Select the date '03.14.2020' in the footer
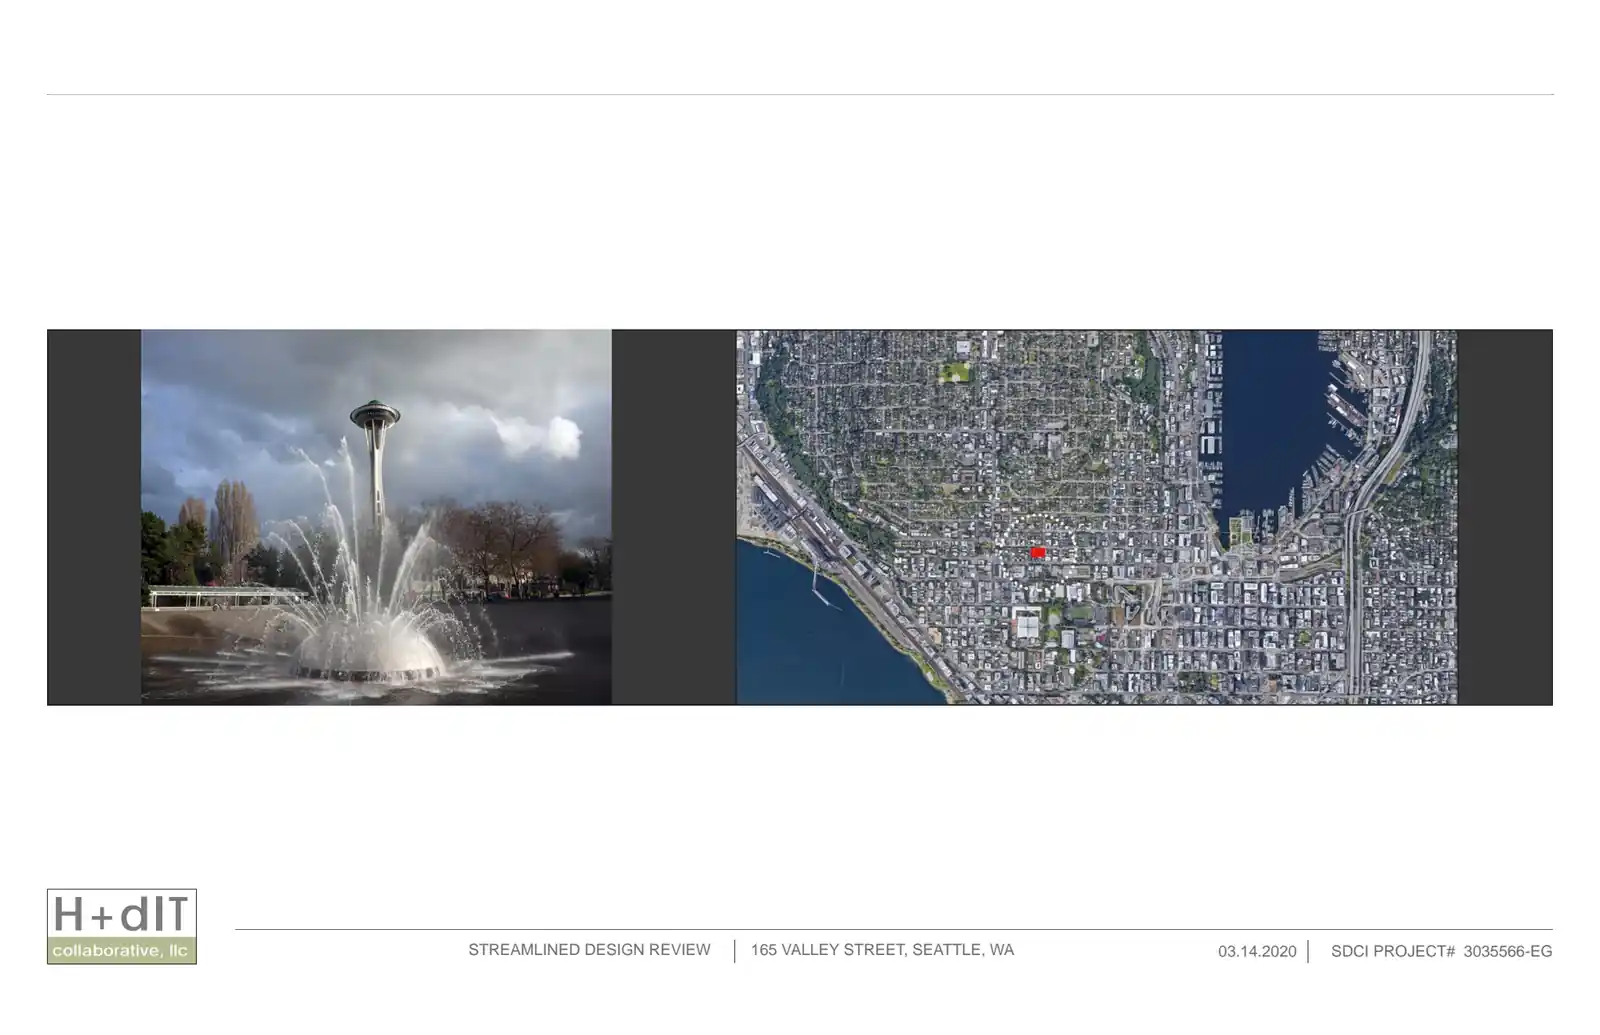This screenshot has width=1600, height=1035. pyautogui.click(x=1257, y=951)
